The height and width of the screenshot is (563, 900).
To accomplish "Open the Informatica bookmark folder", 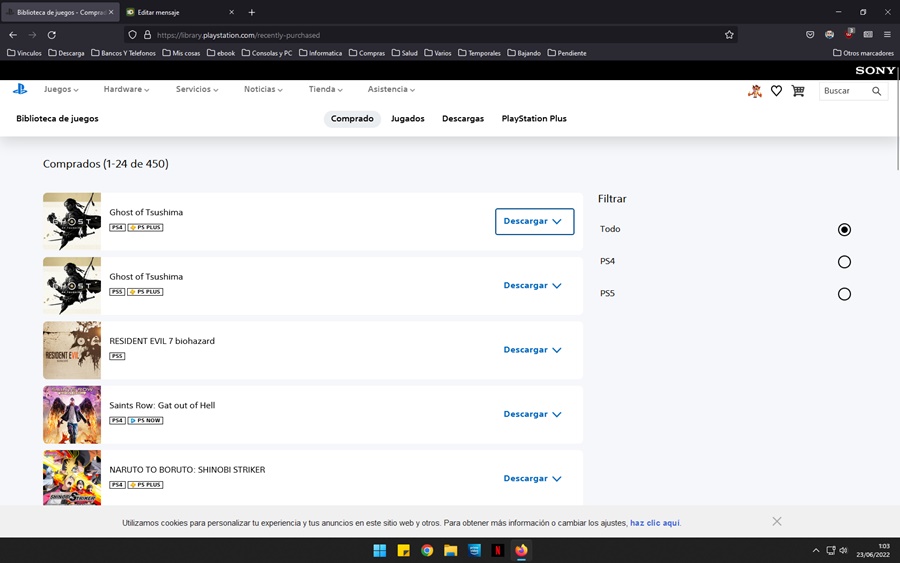I will [x=320, y=53].
